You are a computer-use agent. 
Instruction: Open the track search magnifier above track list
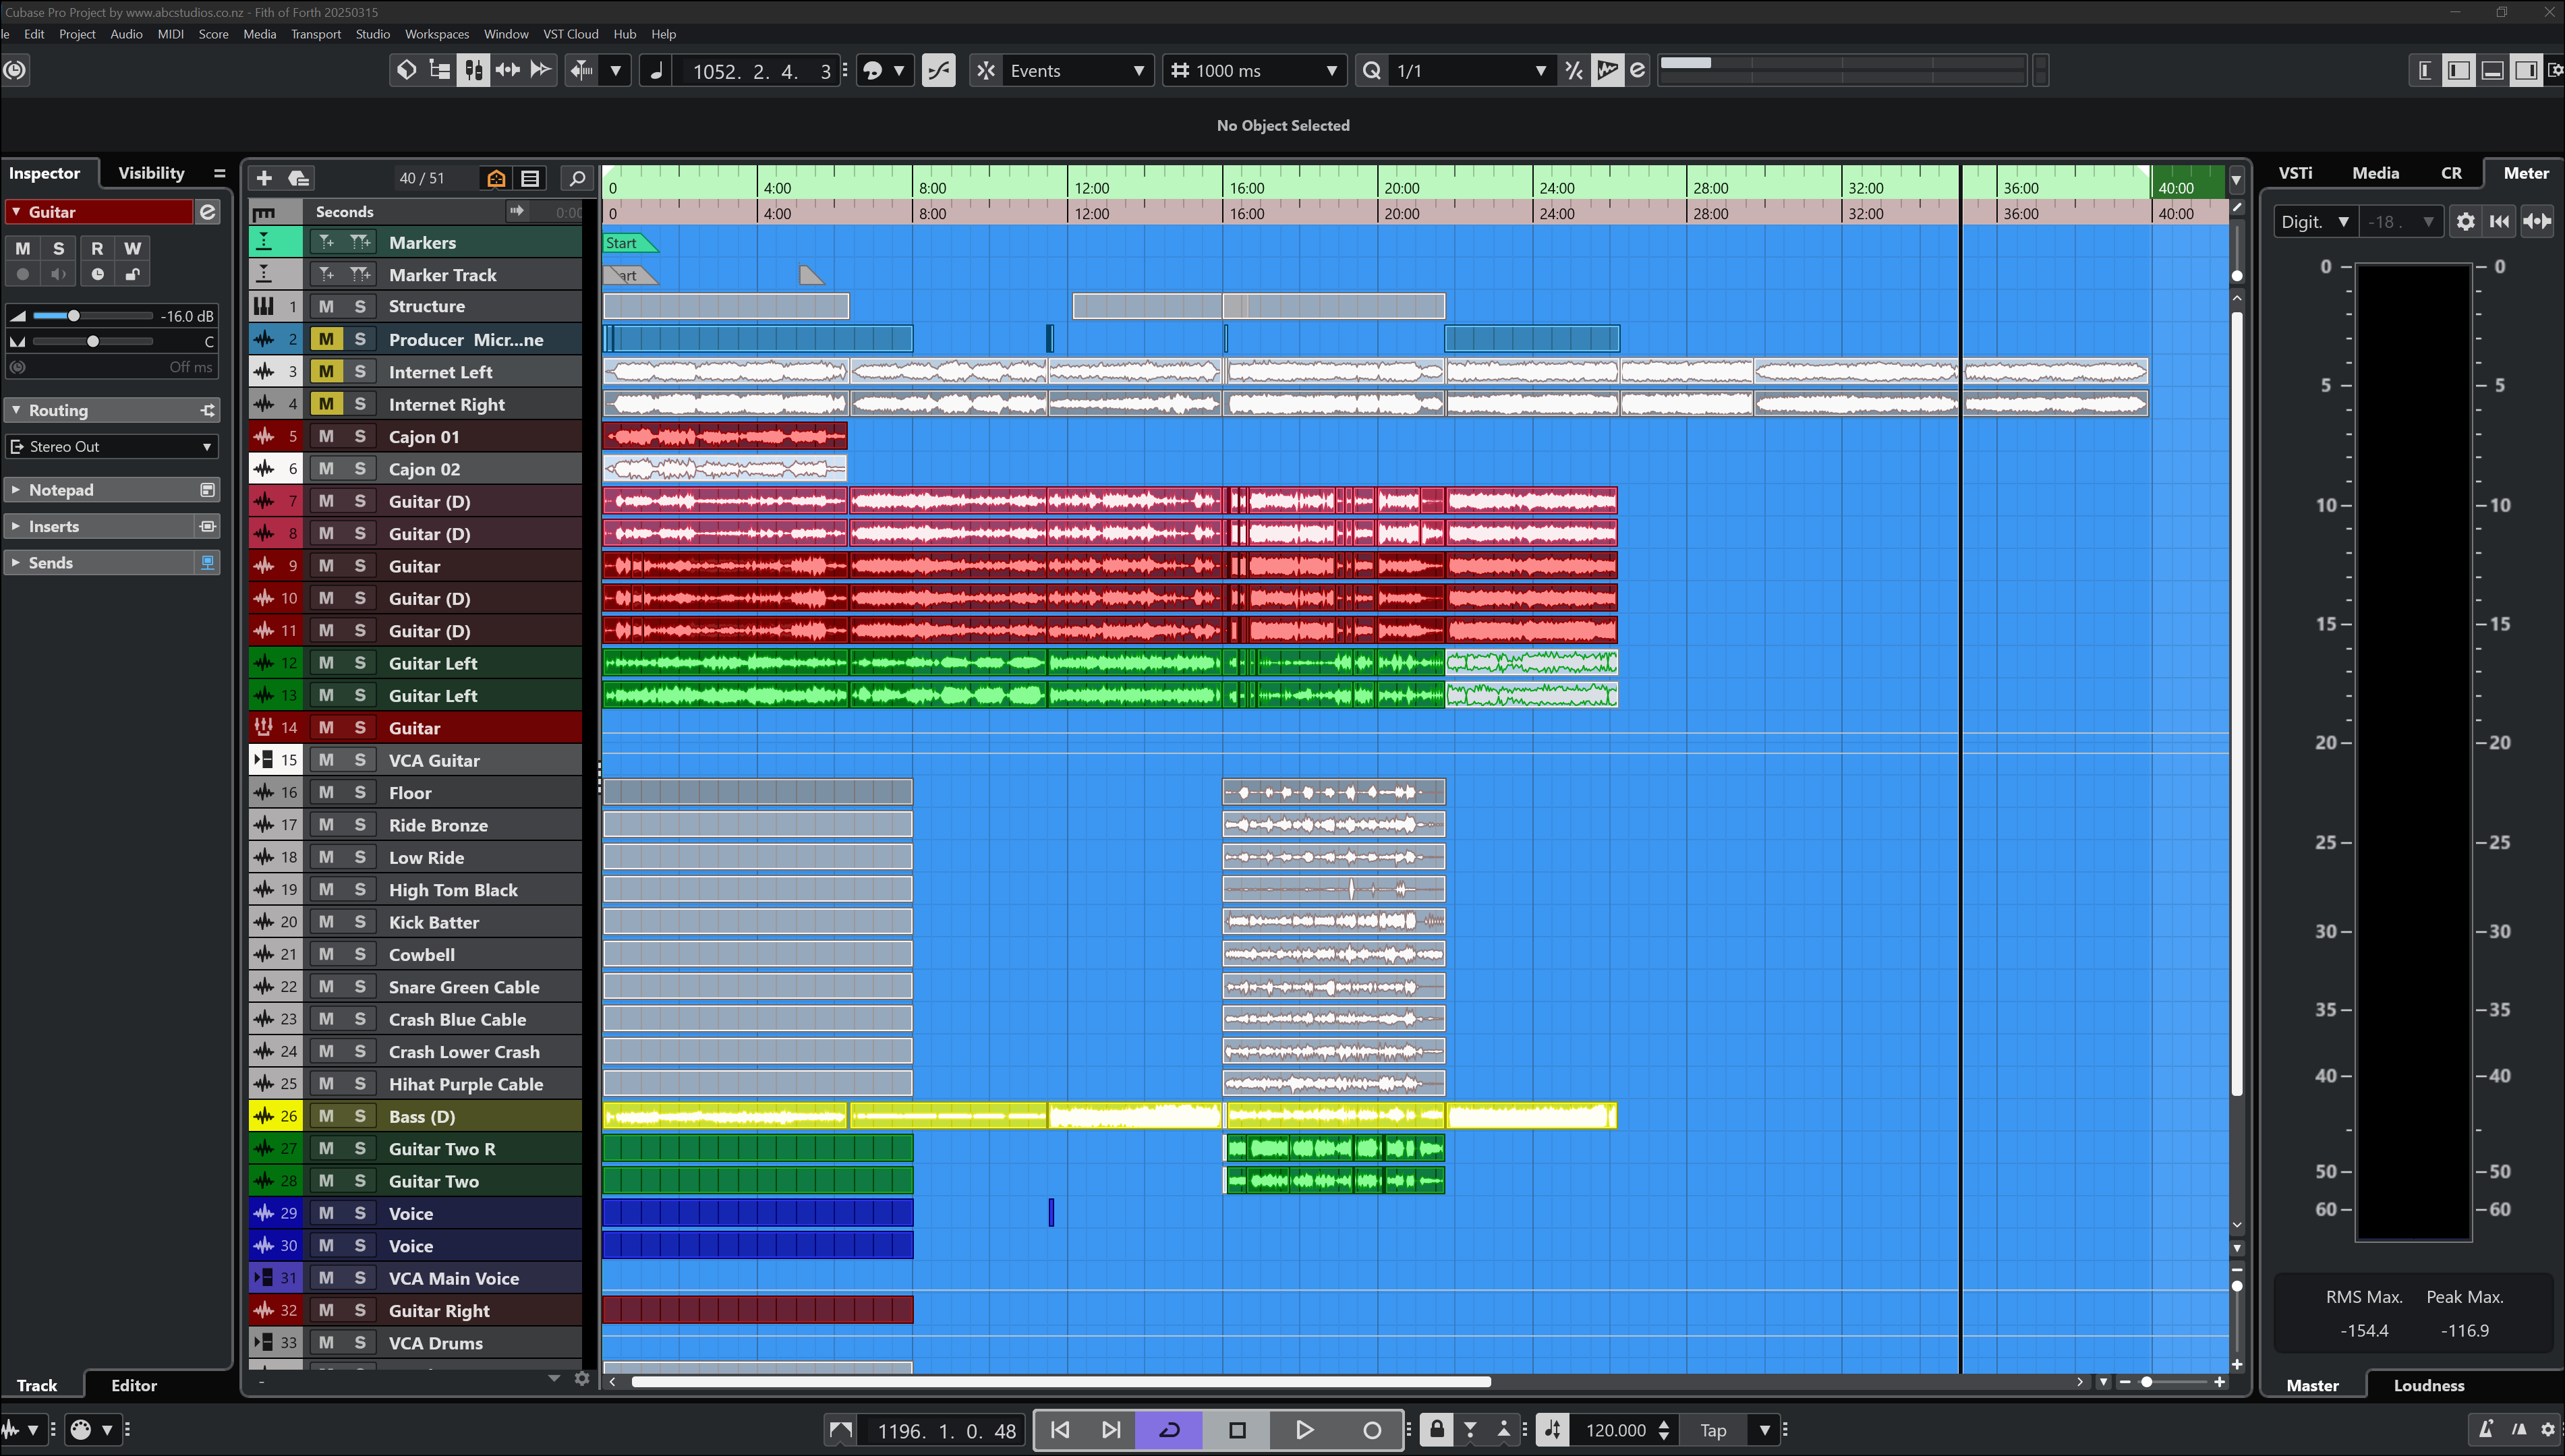click(577, 178)
